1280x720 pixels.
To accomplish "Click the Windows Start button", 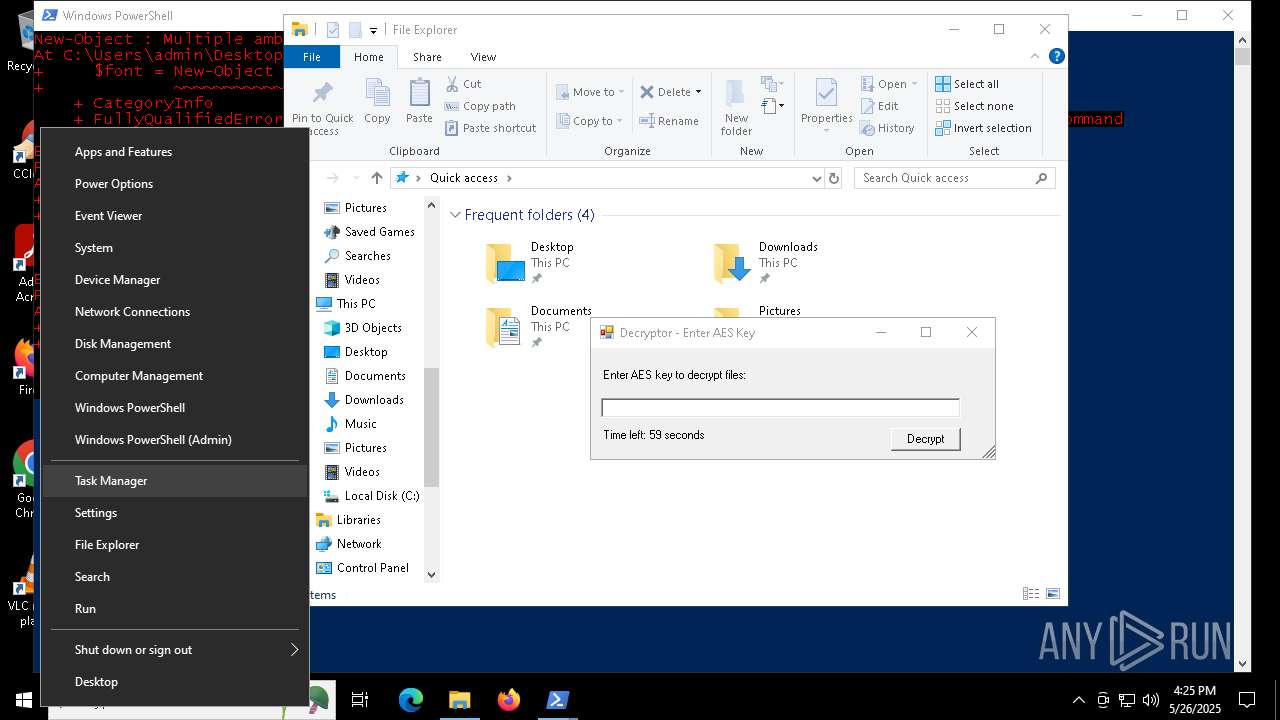I will click(x=24, y=700).
